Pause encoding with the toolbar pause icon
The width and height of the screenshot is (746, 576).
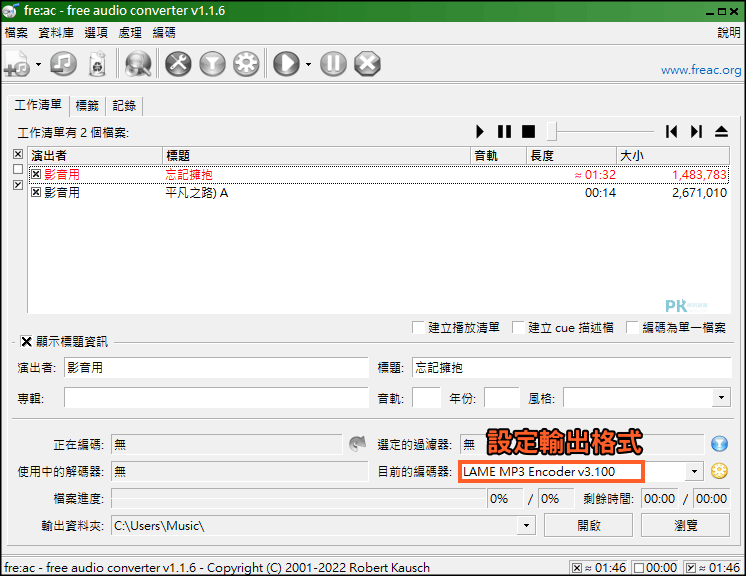click(x=334, y=64)
